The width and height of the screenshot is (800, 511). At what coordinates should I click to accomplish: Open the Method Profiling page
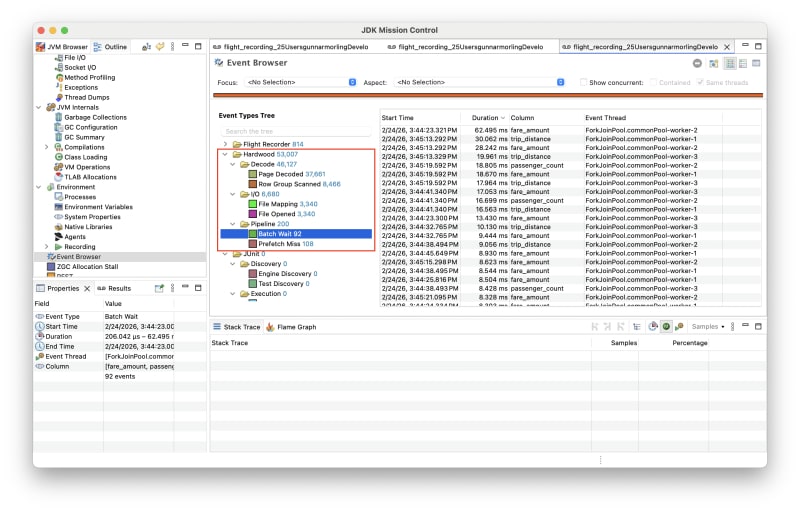(89, 77)
